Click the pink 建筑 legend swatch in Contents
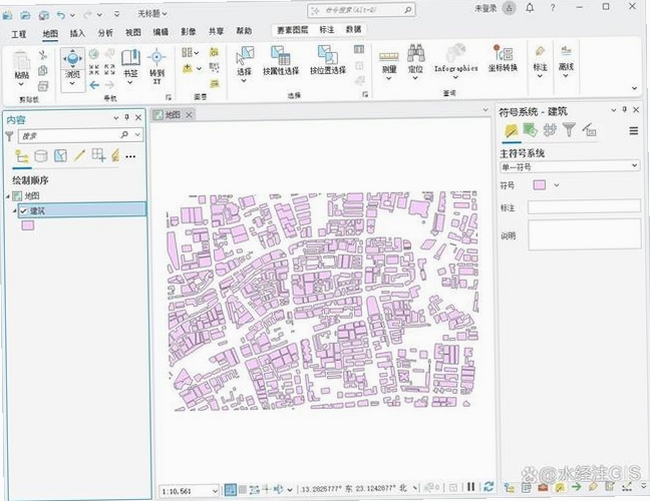Screen dimensions: 650x501 (28, 225)
